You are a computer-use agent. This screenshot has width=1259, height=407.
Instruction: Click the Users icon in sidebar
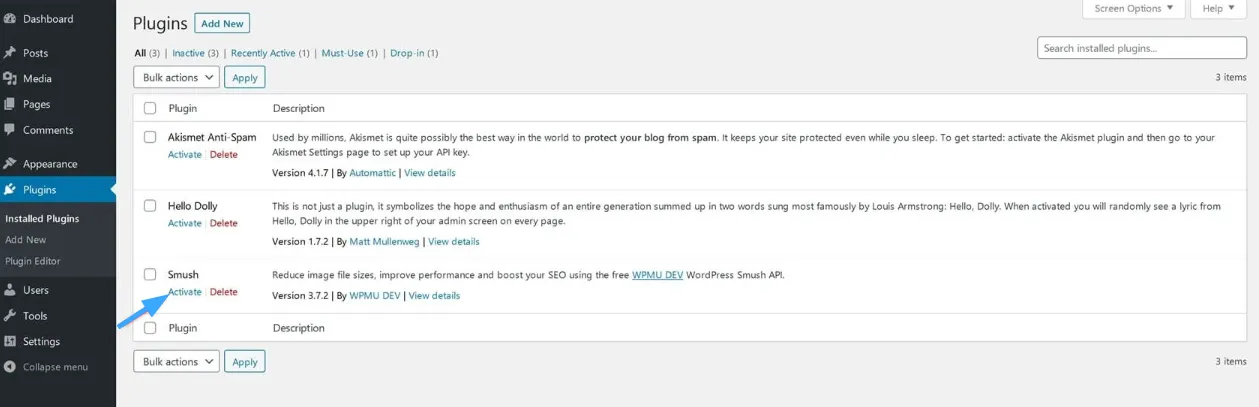pos(10,290)
